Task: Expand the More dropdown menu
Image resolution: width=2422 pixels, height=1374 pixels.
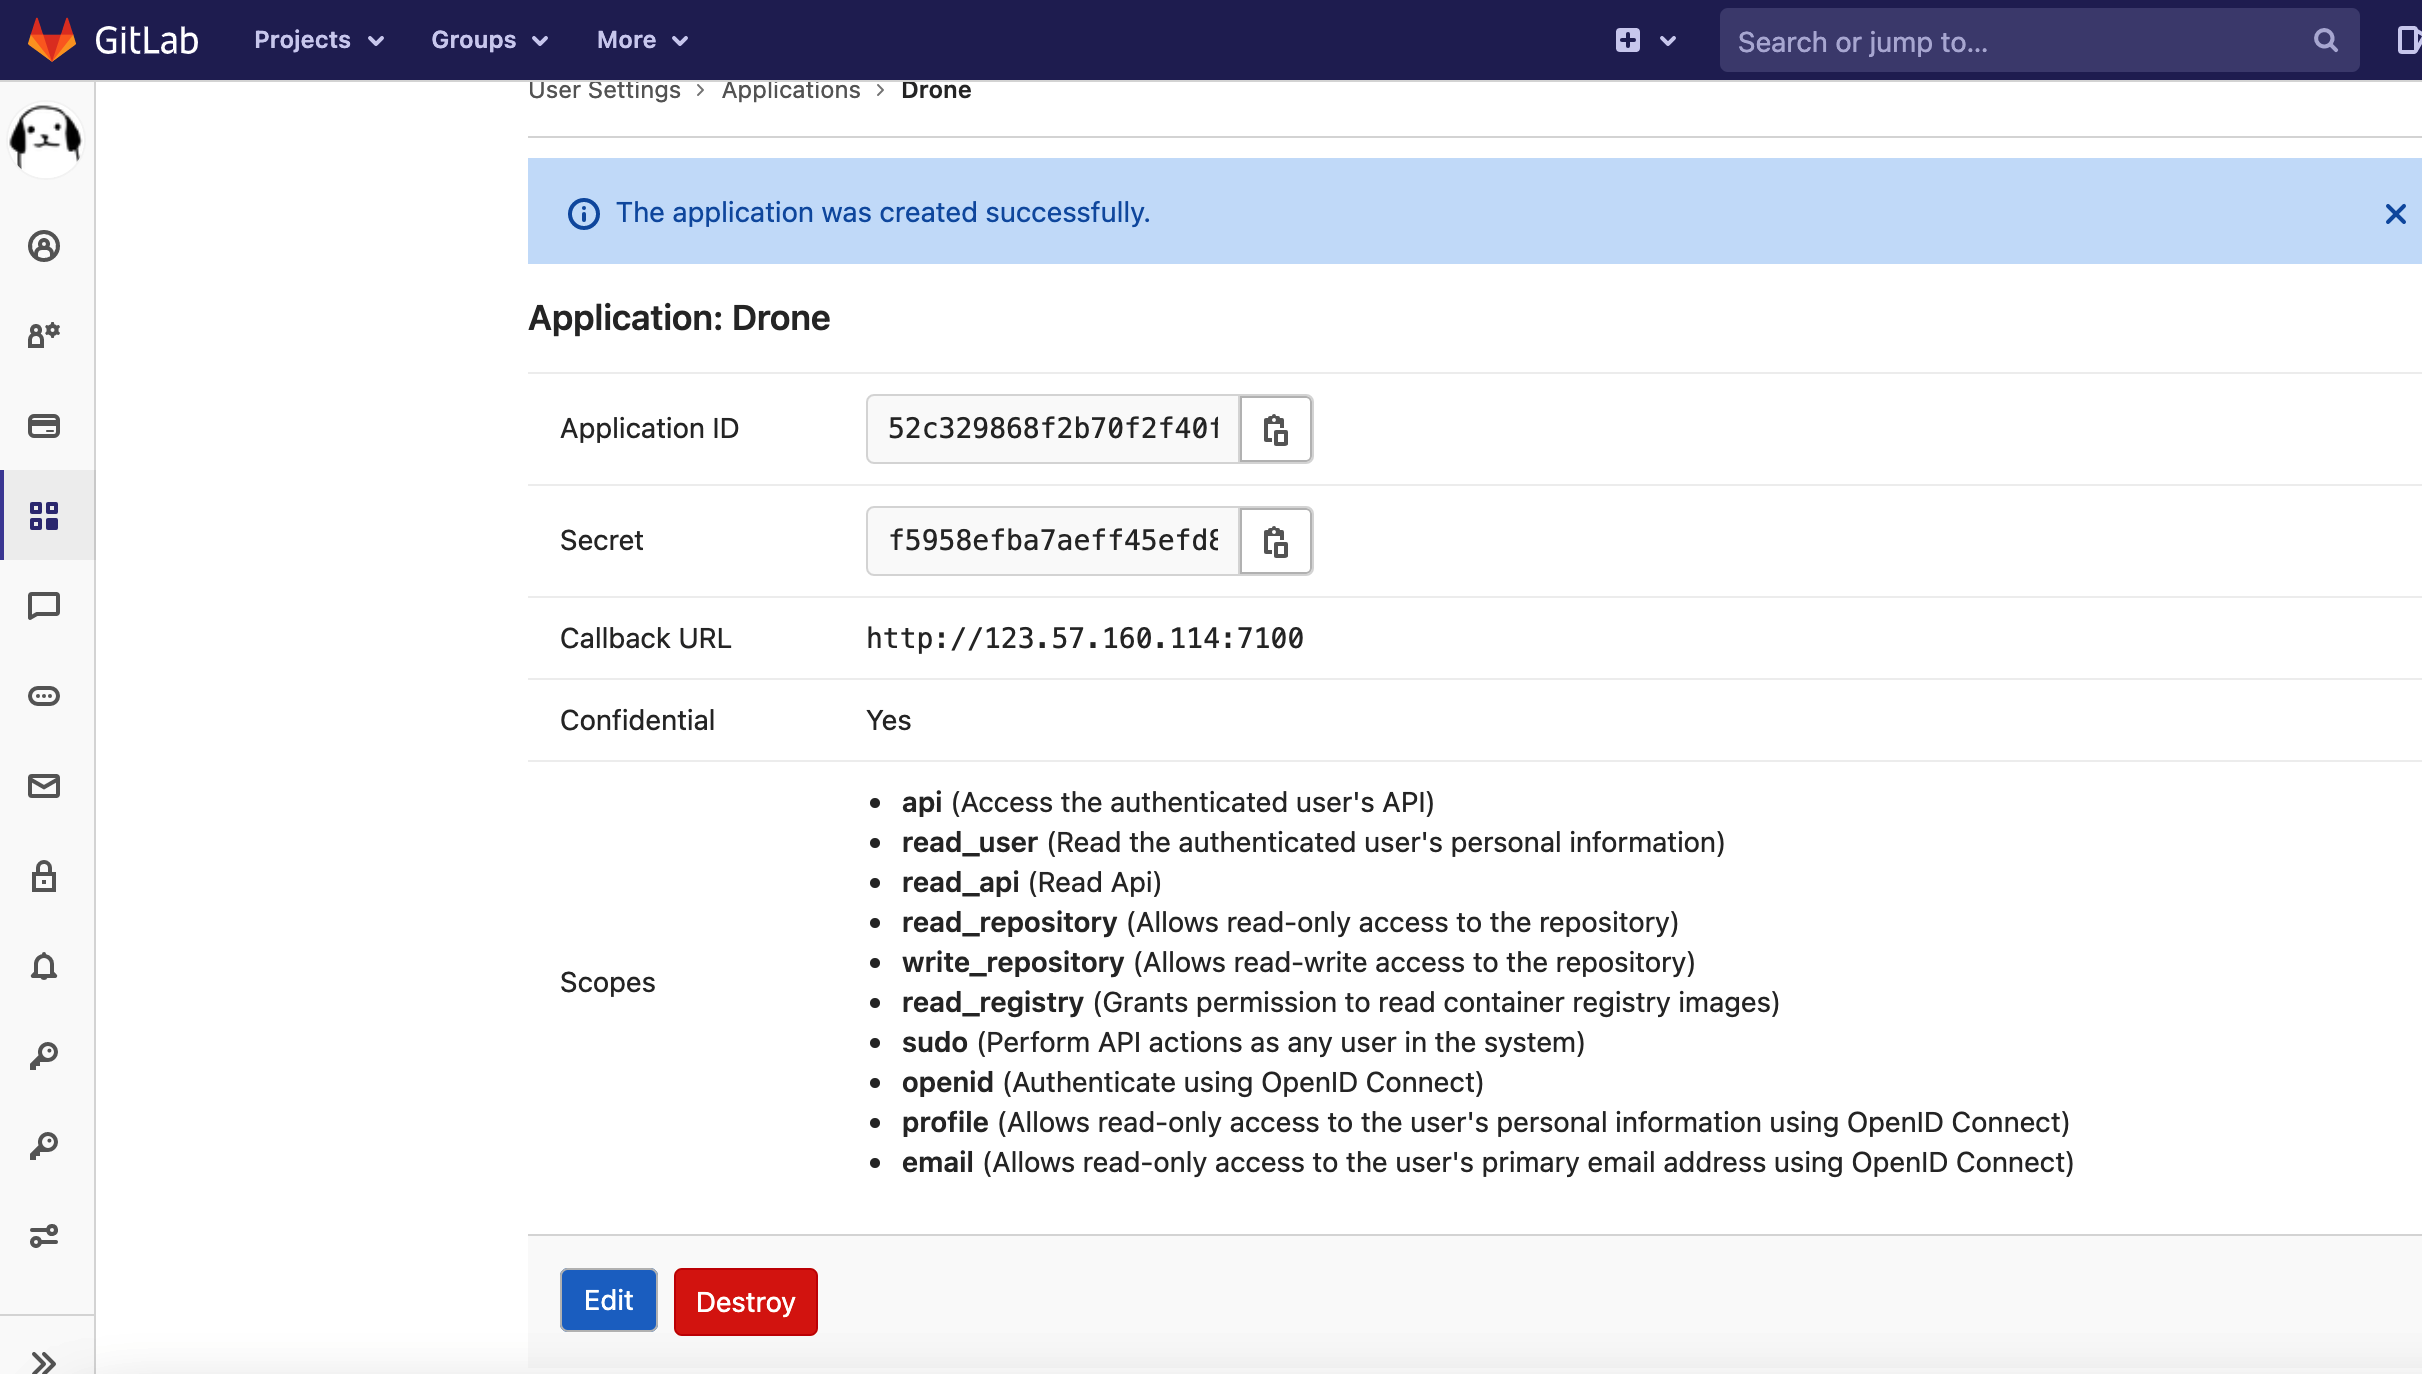Action: (x=642, y=40)
